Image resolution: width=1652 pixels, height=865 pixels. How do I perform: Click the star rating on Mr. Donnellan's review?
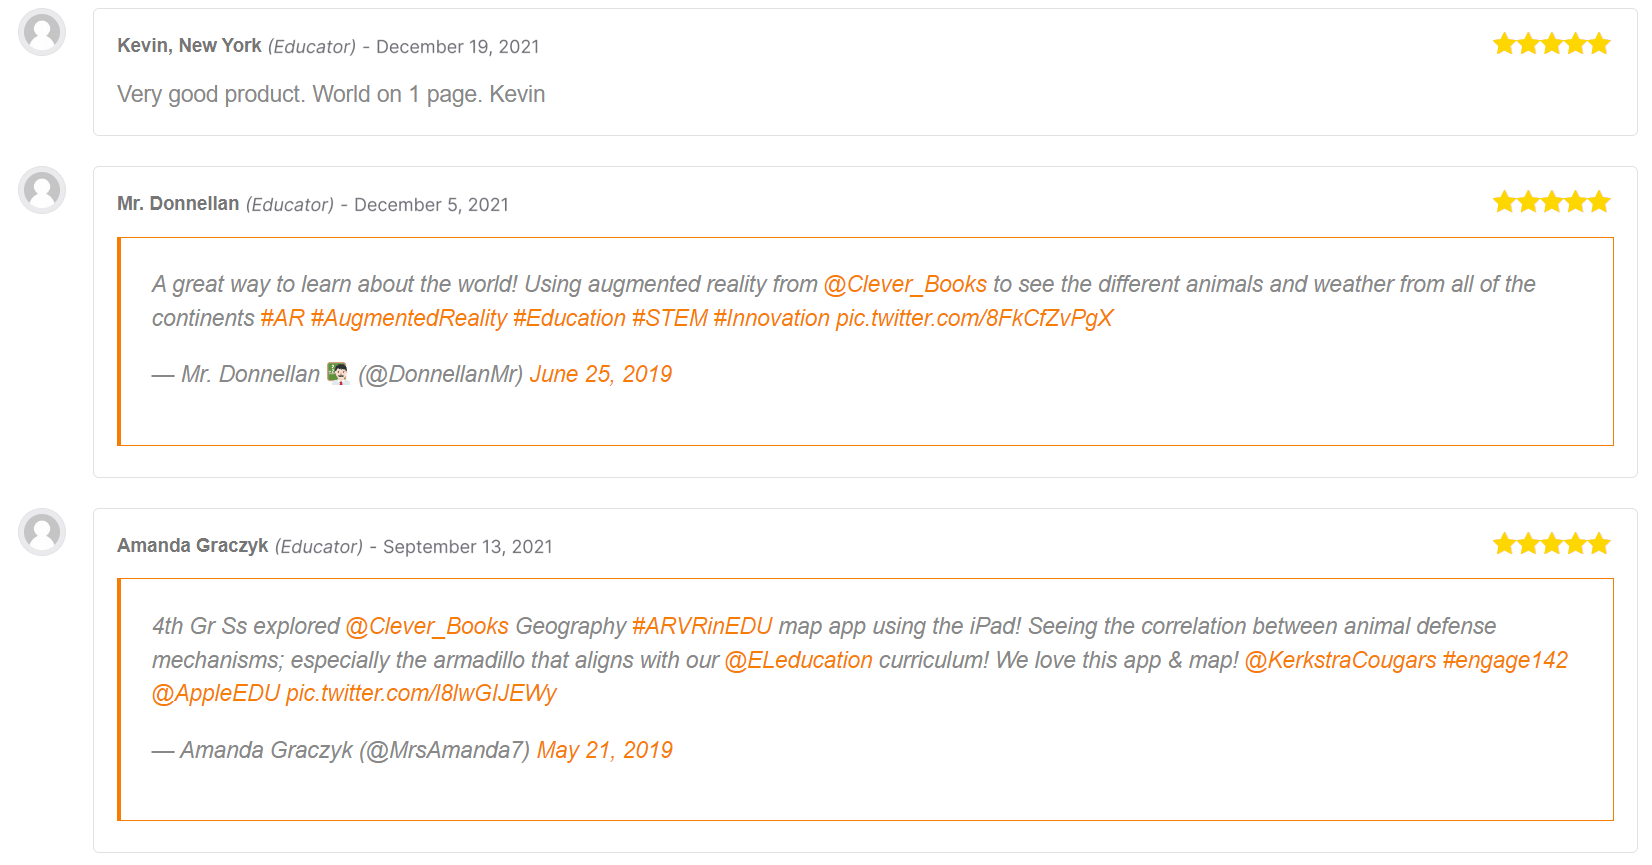coord(1551,202)
